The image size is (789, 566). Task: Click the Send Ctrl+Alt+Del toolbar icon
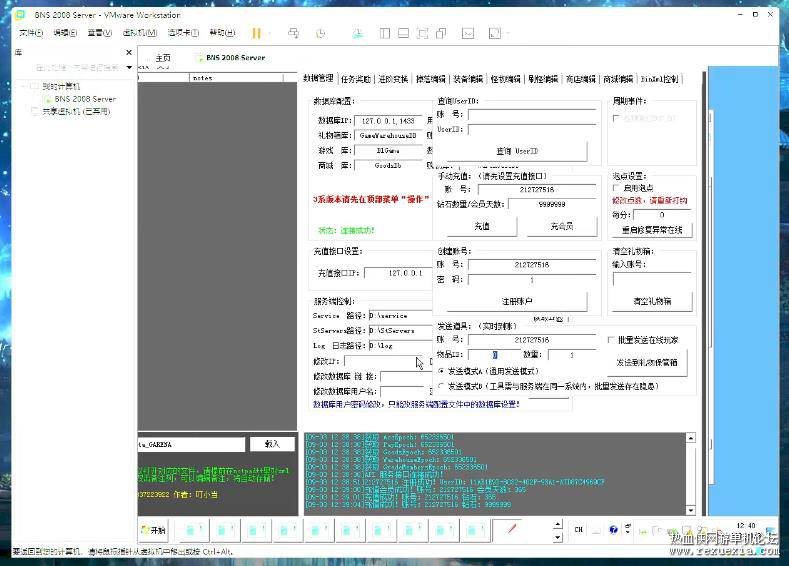[293, 33]
